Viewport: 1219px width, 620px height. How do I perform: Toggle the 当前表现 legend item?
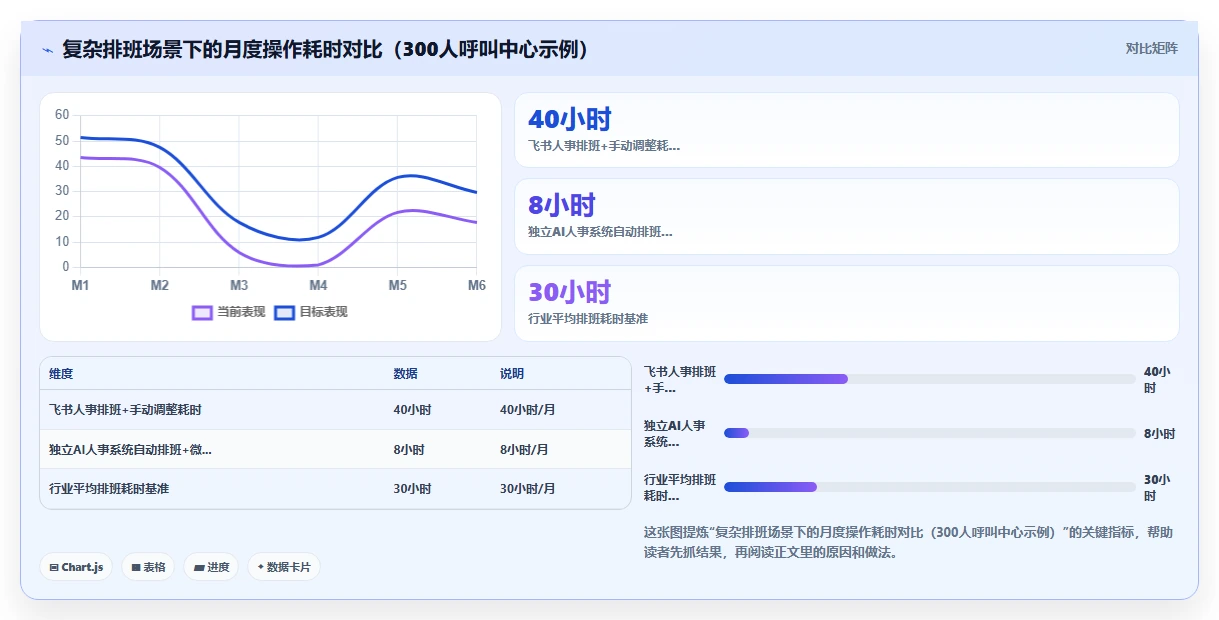coord(229,312)
